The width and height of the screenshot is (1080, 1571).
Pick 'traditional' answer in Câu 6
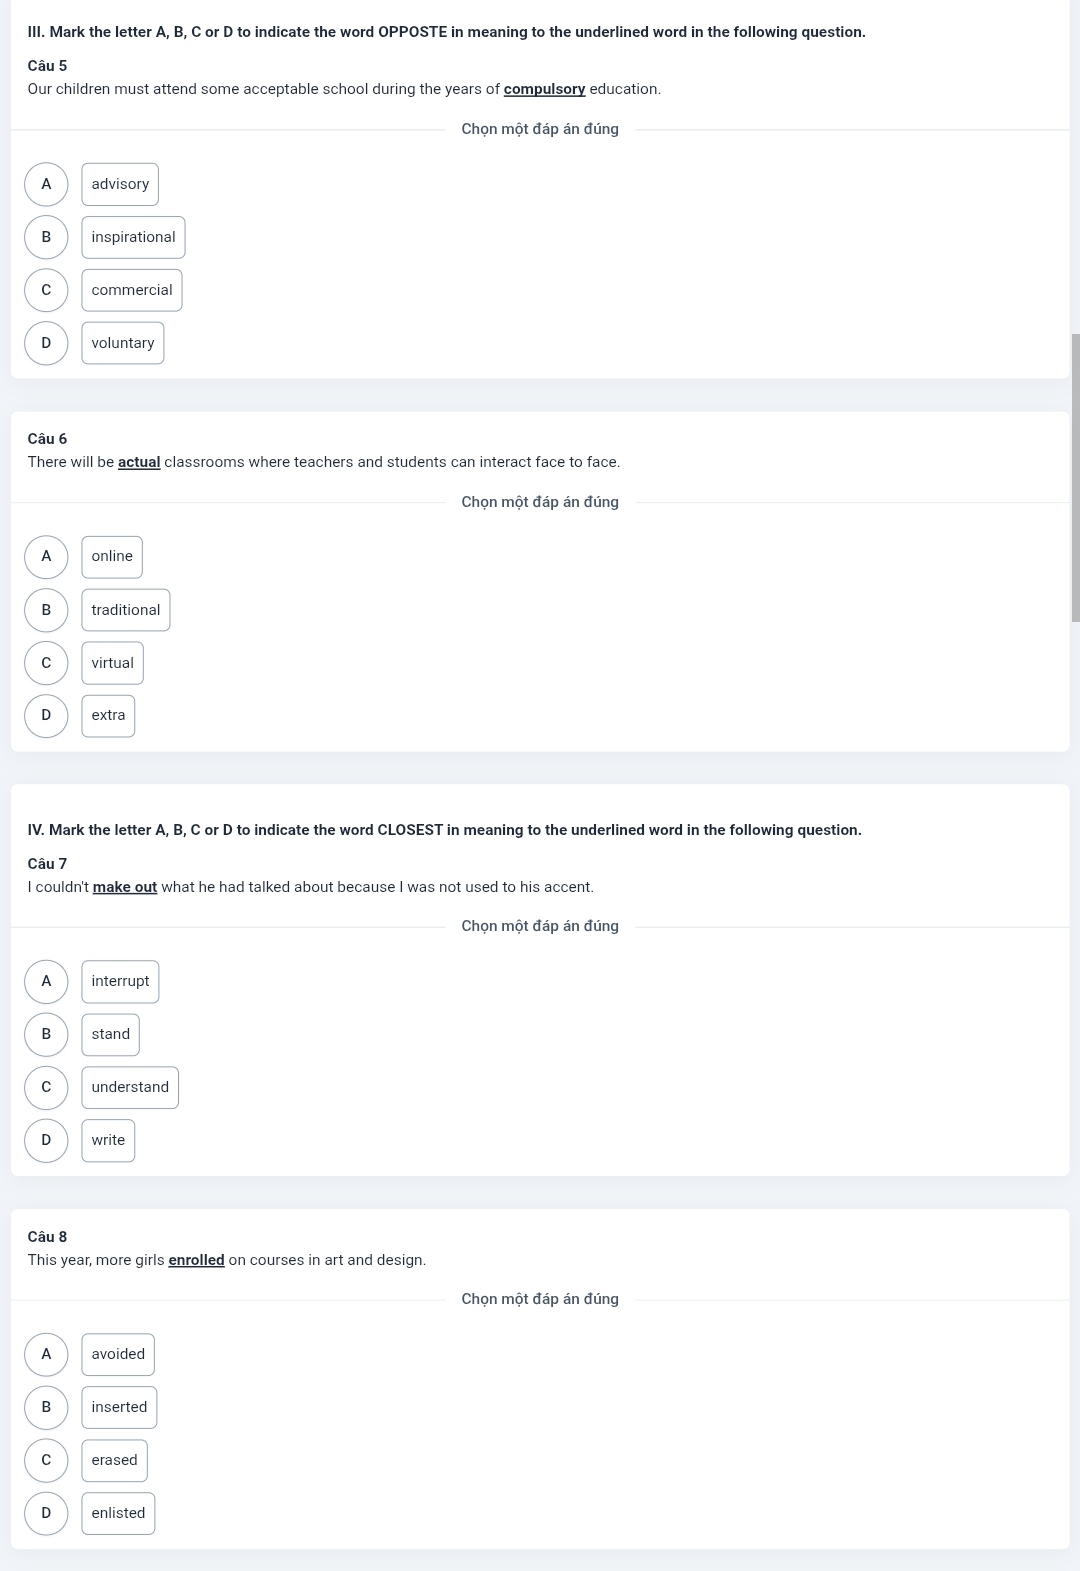(x=126, y=610)
